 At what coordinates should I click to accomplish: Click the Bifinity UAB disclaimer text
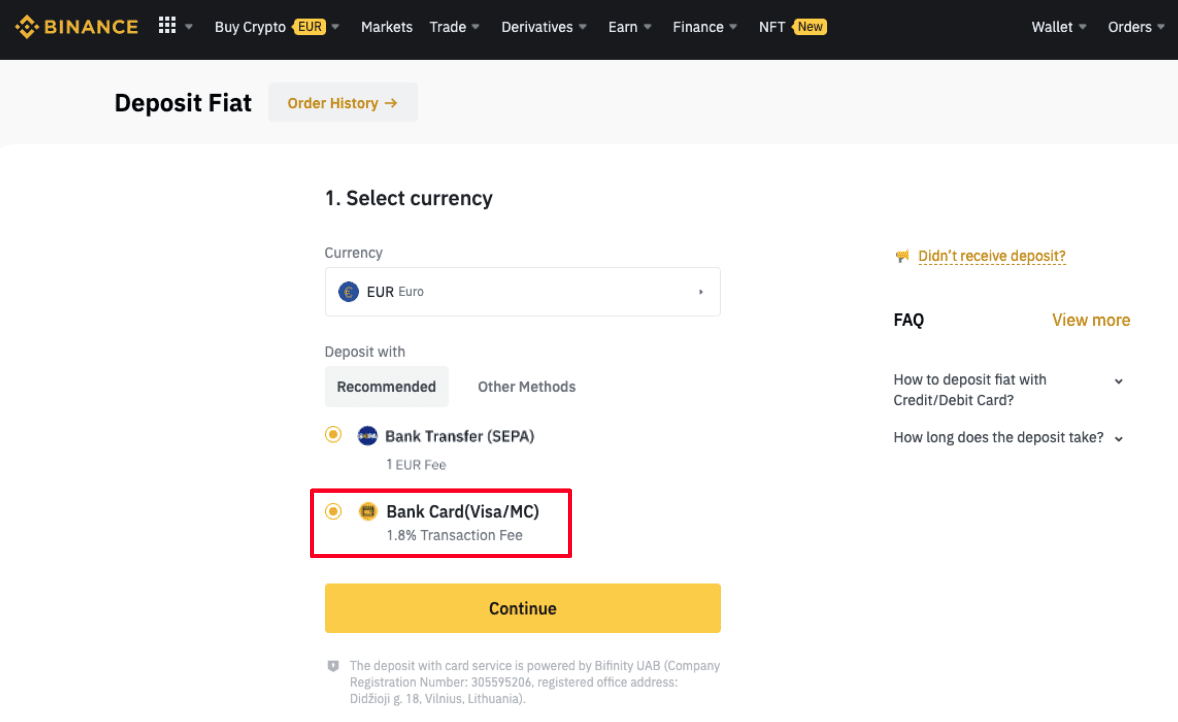(535, 682)
